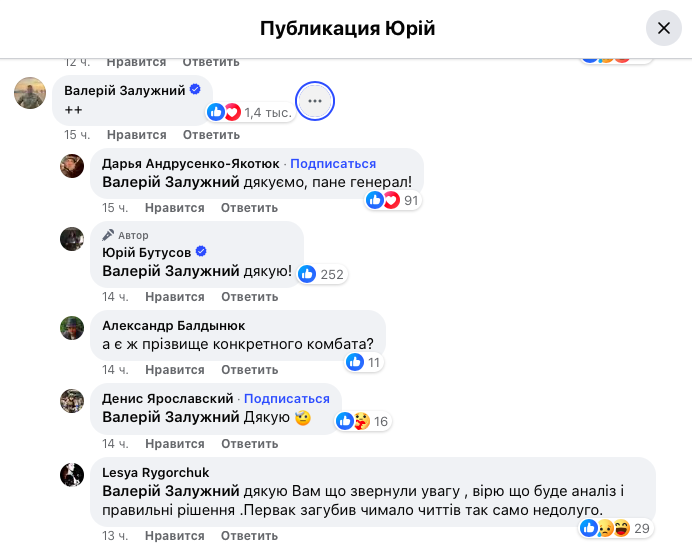The width and height of the screenshot is (692, 544).
Task: Follow Денис Ярославский via Подписаться
Action: pyautogui.click(x=287, y=398)
